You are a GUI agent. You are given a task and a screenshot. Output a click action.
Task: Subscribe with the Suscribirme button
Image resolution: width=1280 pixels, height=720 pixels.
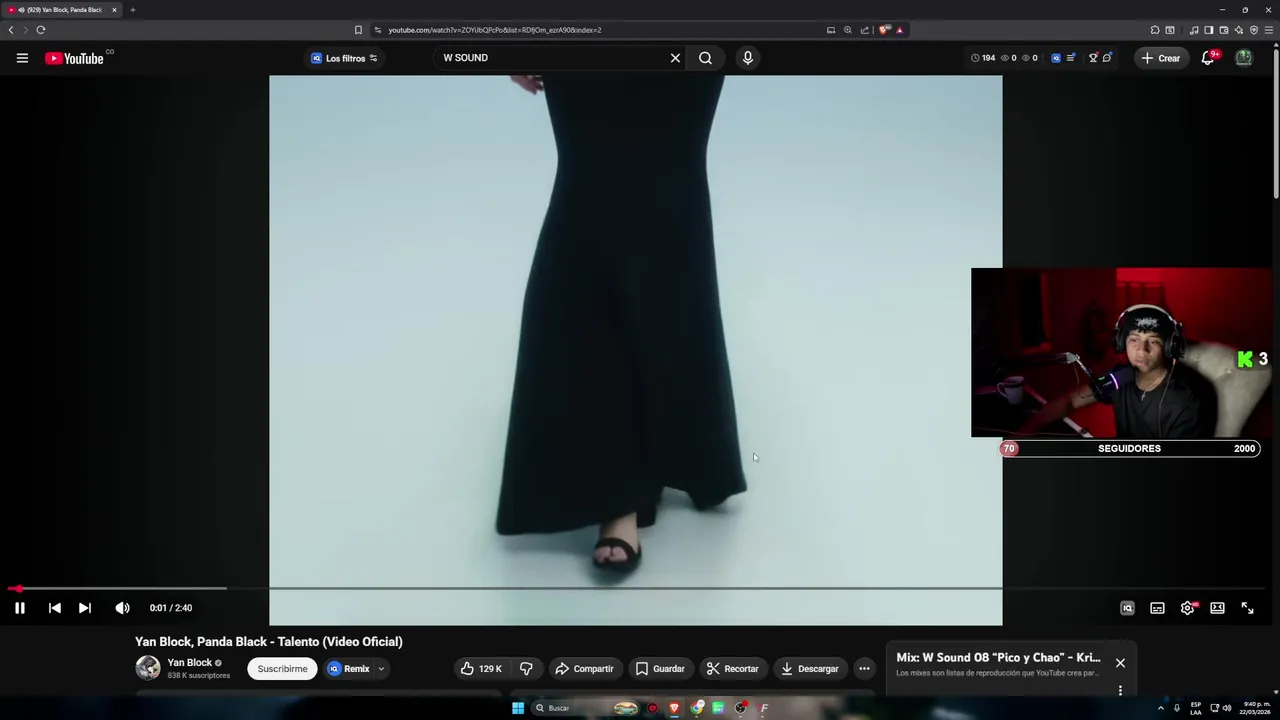pos(282,669)
